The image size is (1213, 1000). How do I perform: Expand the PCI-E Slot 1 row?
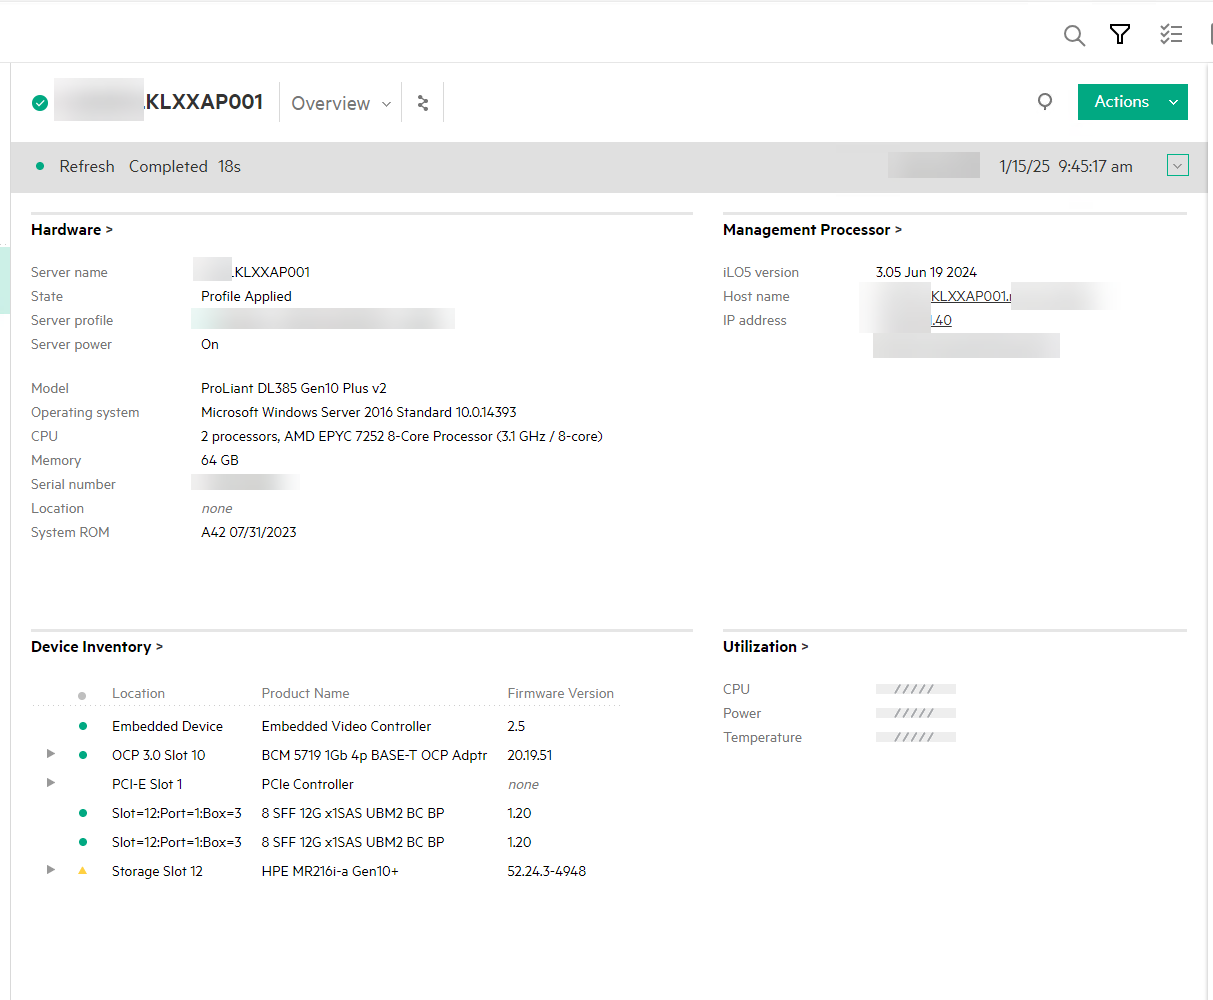click(x=50, y=783)
